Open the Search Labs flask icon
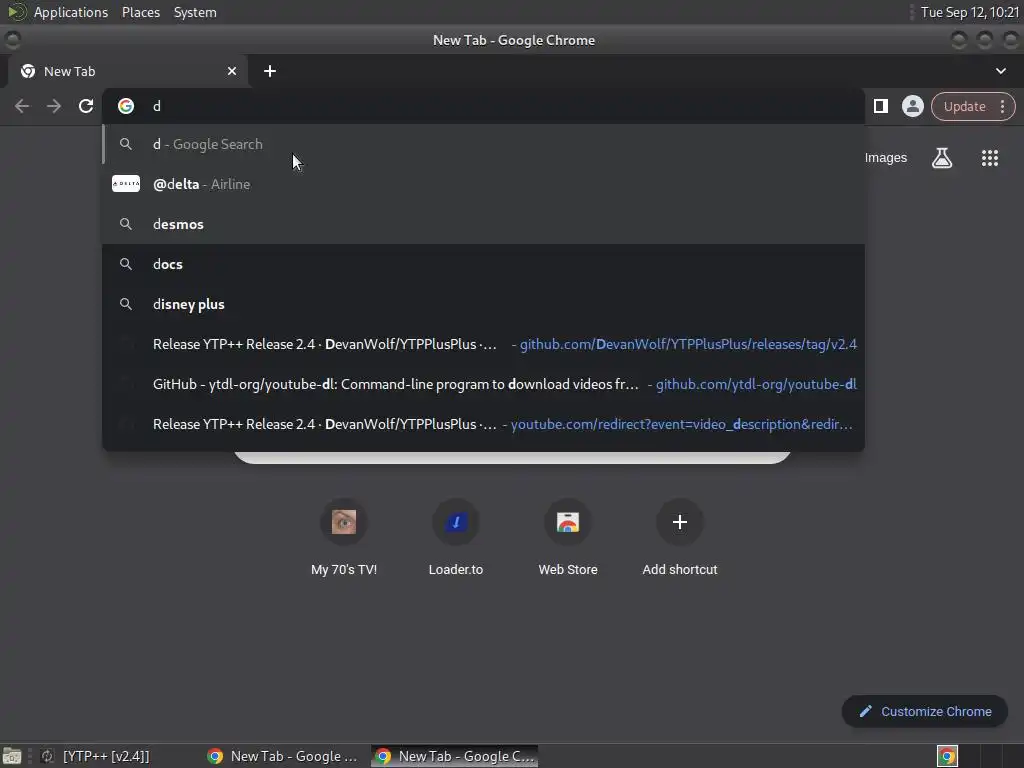 pyautogui.click(x=942, y=157)
